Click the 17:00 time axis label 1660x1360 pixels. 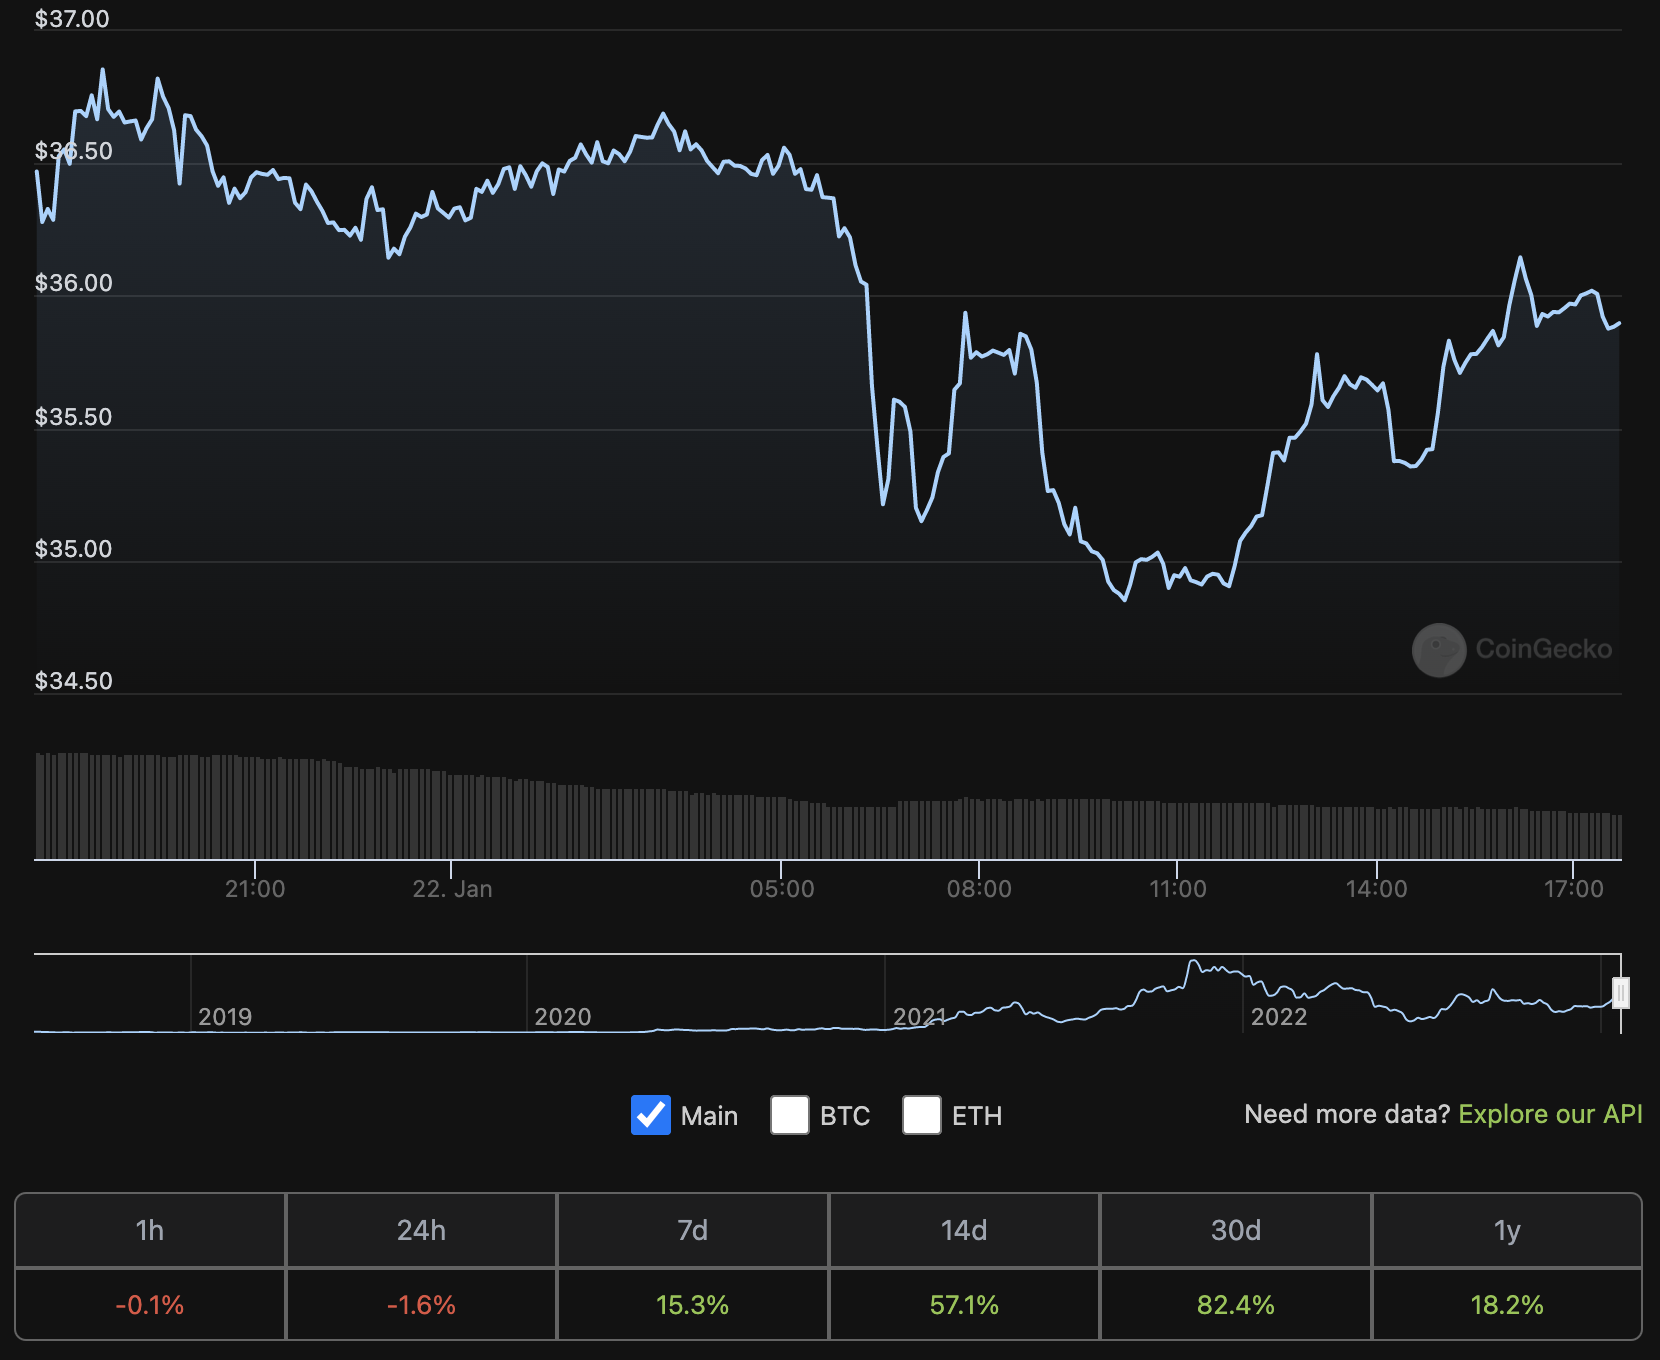[1575, 888]
